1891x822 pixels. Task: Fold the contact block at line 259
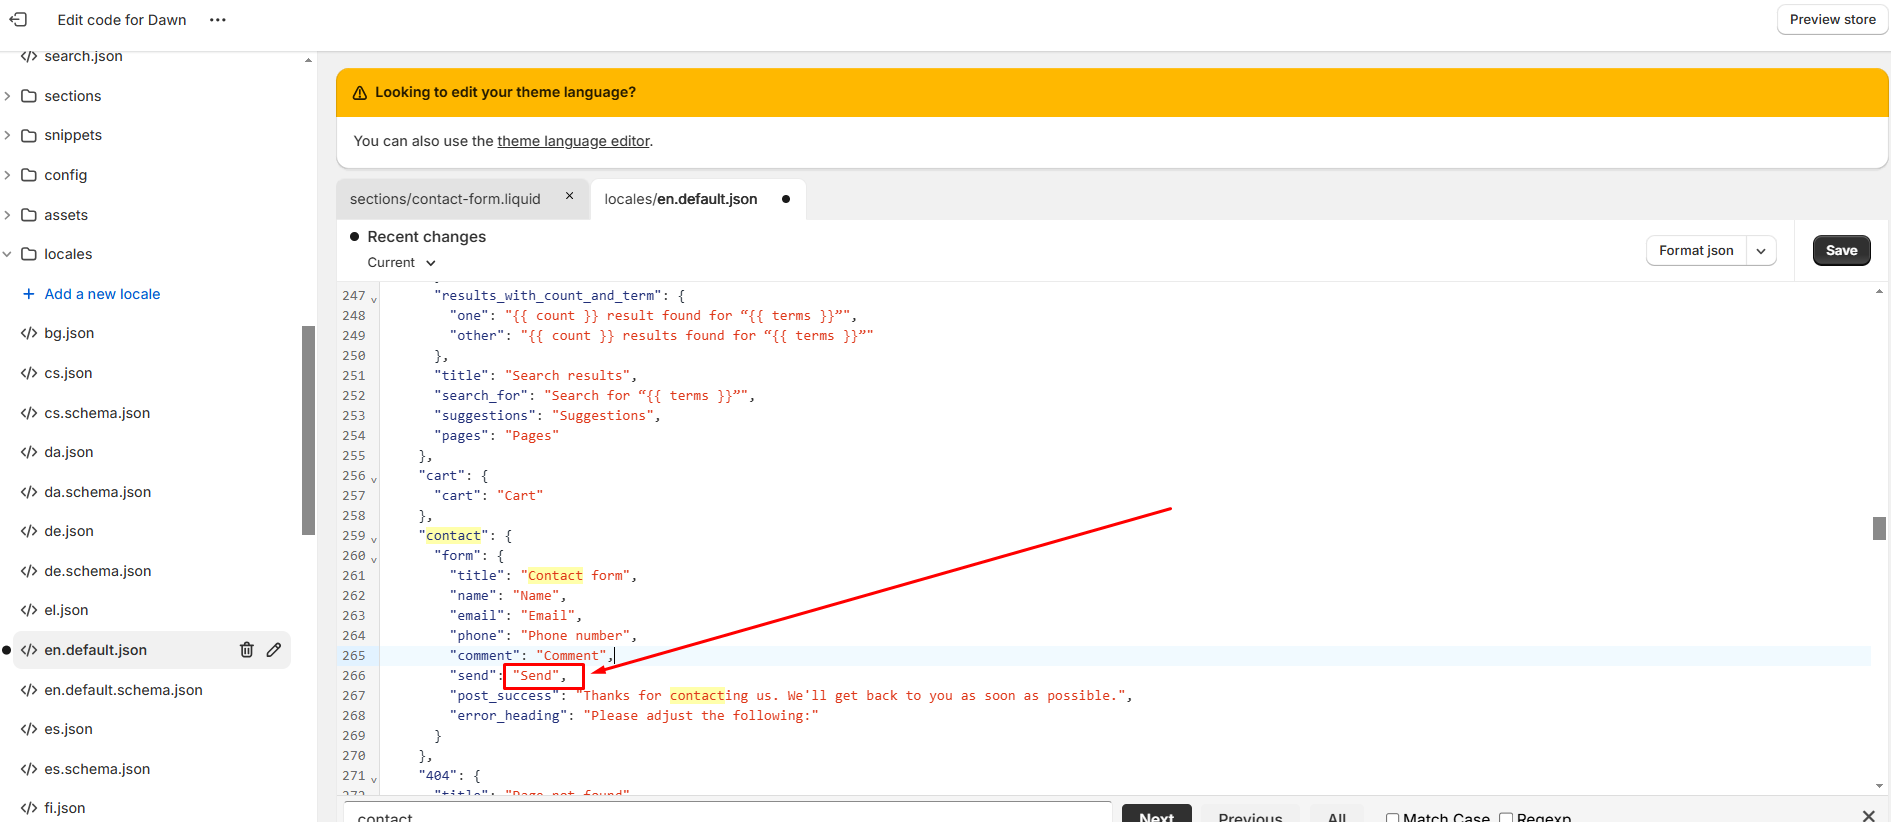pos(374,538)
